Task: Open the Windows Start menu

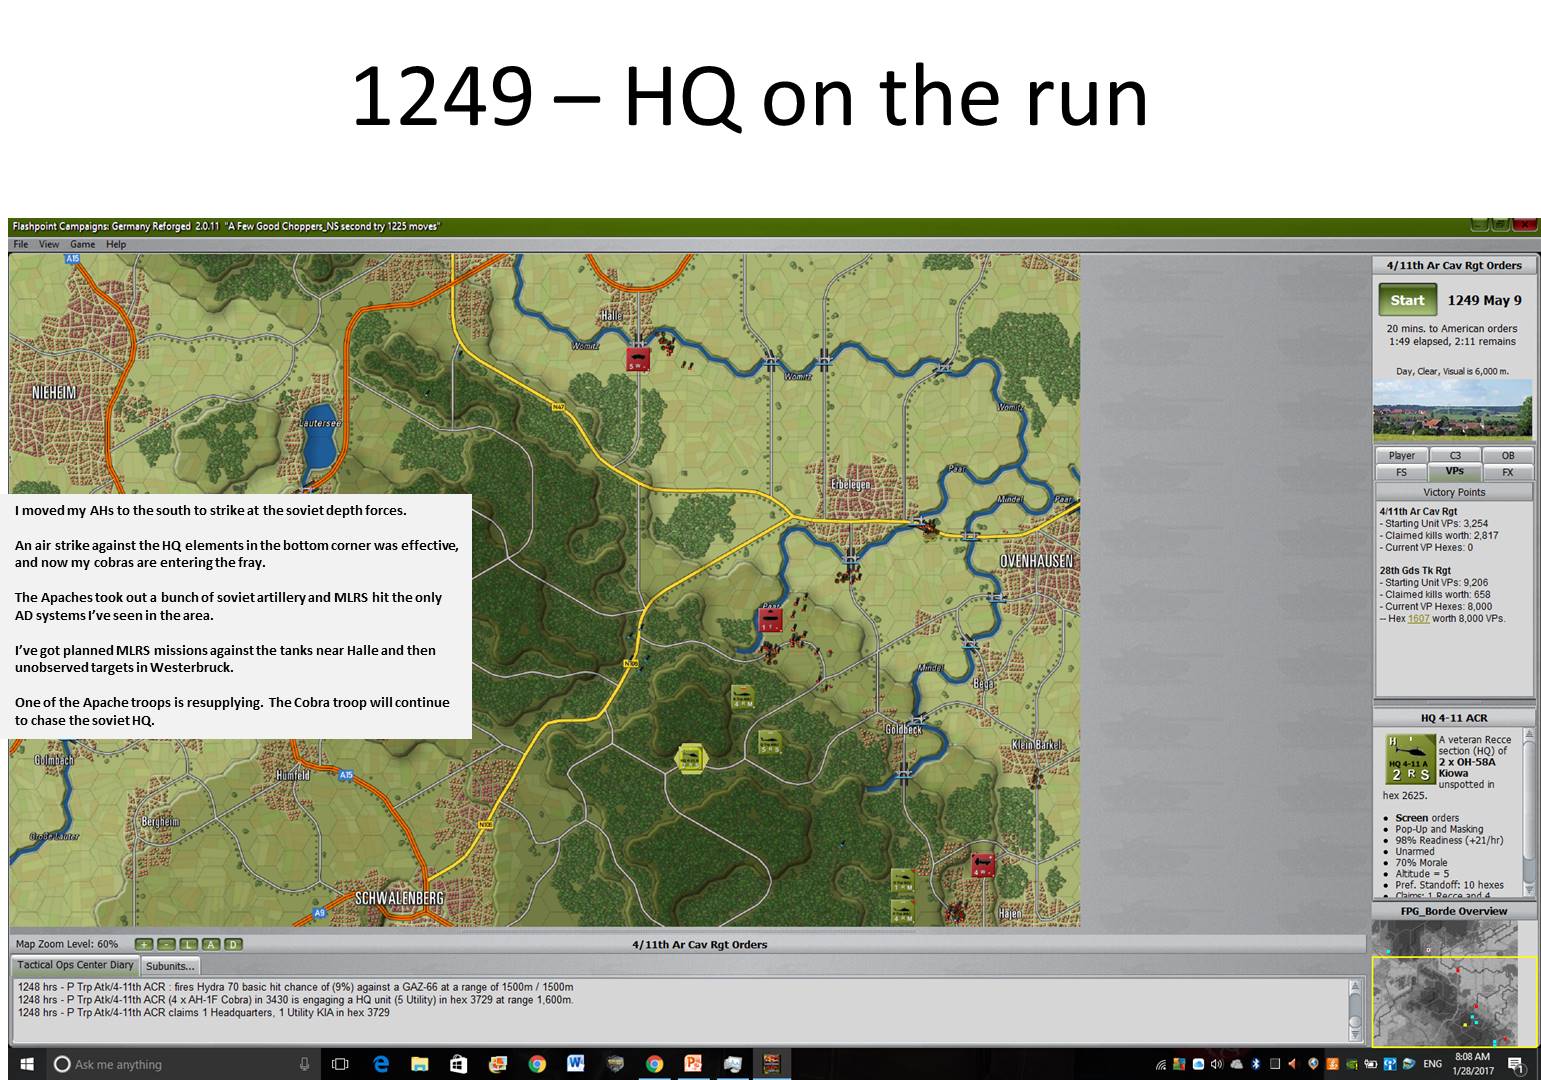Action: click(x=27, y=1064)
